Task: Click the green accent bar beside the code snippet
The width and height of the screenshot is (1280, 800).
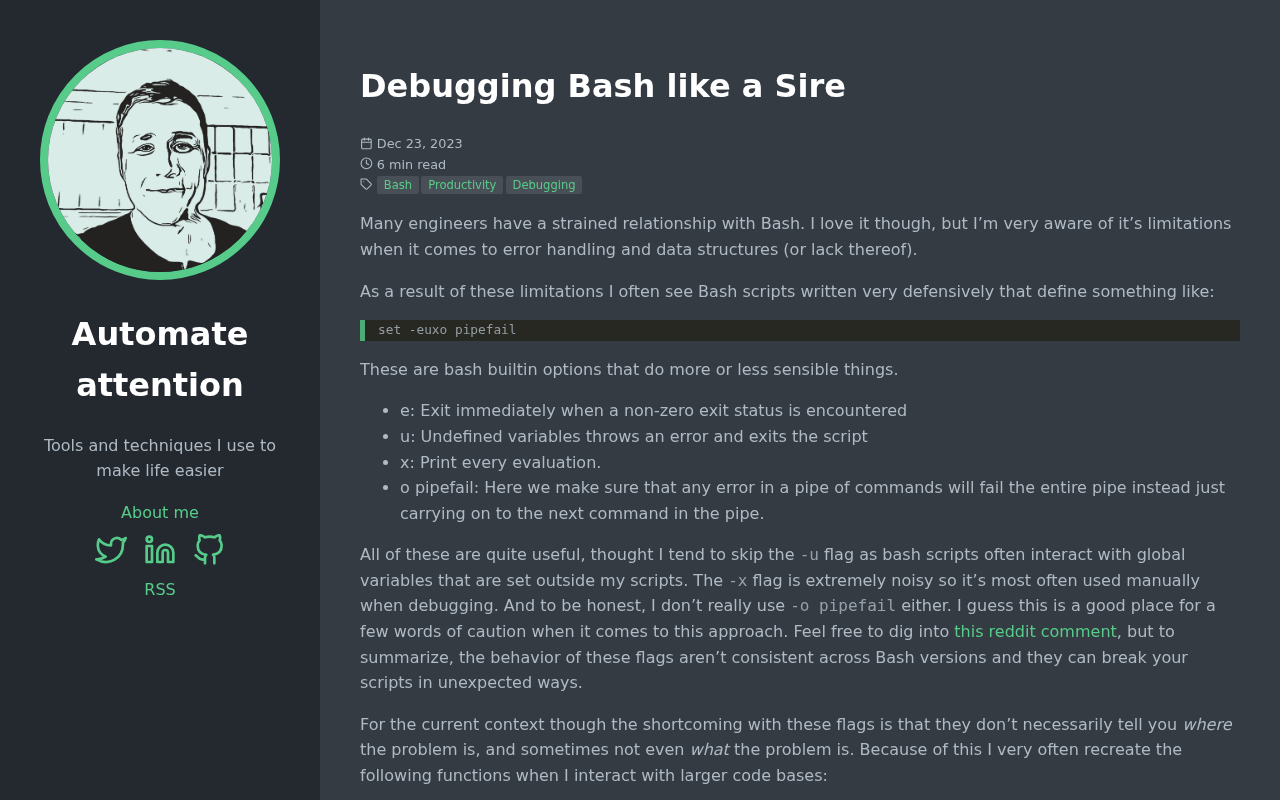Action: point(363,329)
